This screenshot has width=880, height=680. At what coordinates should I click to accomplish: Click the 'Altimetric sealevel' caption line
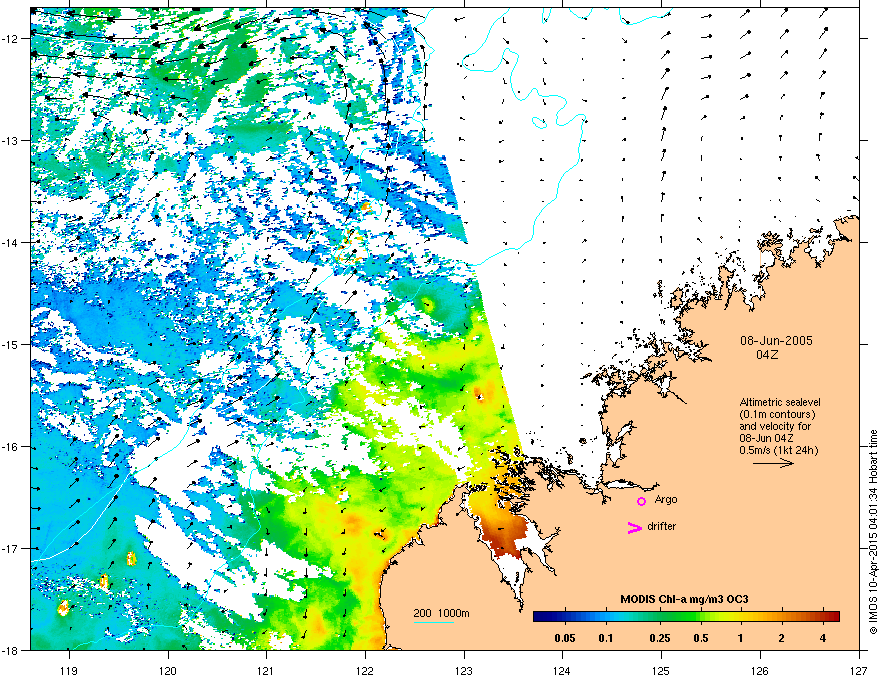(780, 402)
